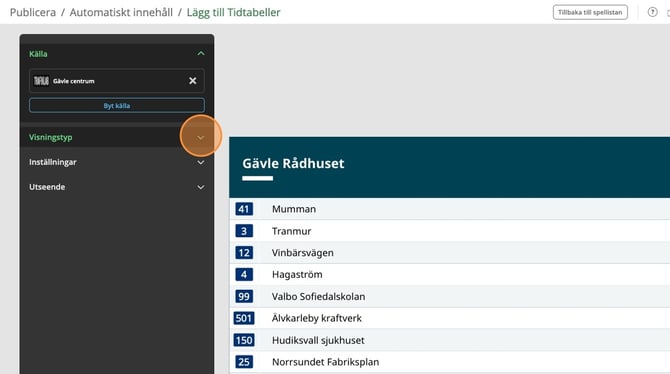Select the Hudiksvall sjukhuset destination
Viewport: 670px width, 374px height.
(318, 340)
